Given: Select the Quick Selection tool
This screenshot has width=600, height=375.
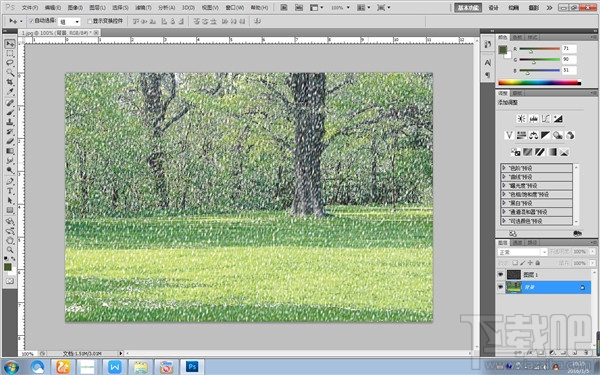Looking at the screenshot, I should (10, 73).
